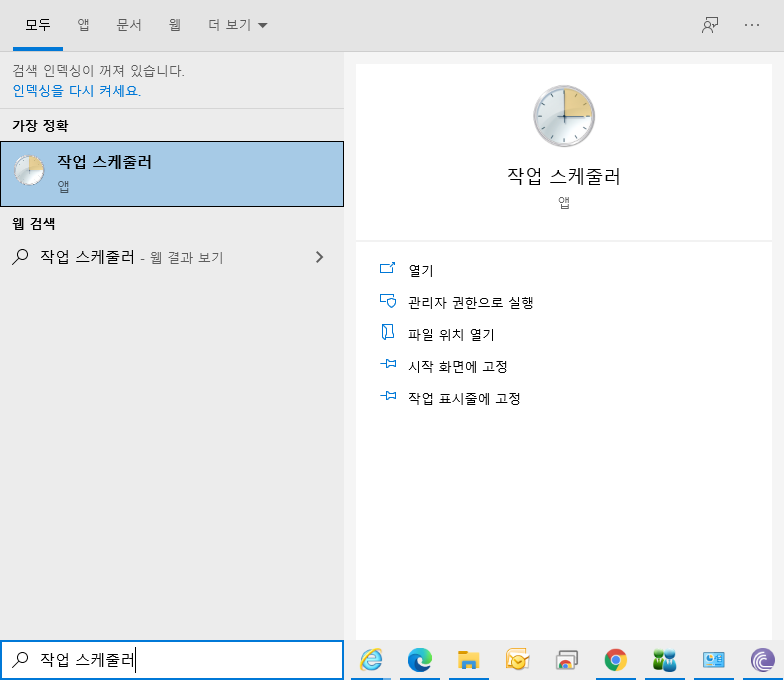Open the purple swirl app on the taskbar

point(762,660)
